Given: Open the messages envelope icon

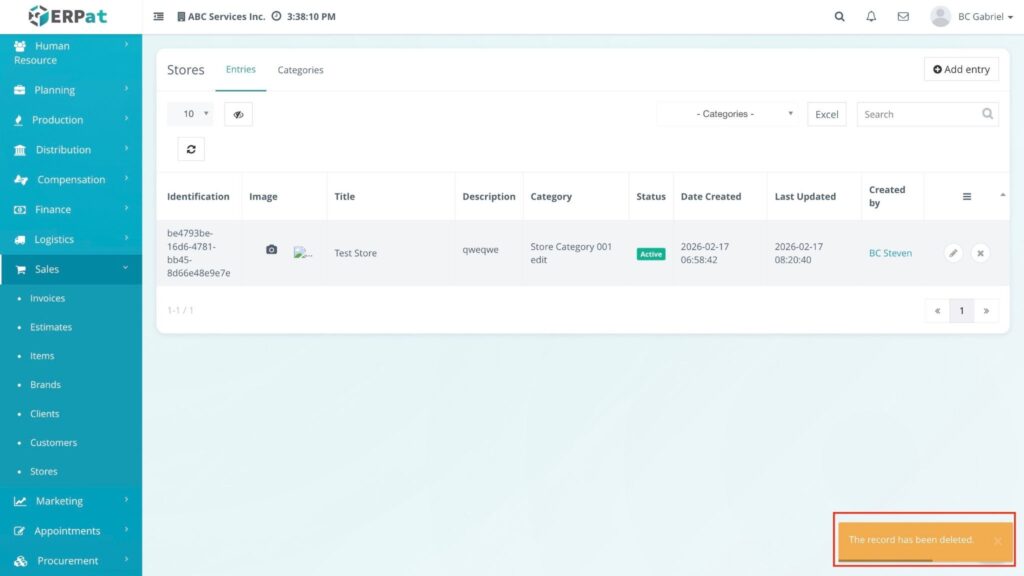Looking at the screenshot, I should (903, 17).
